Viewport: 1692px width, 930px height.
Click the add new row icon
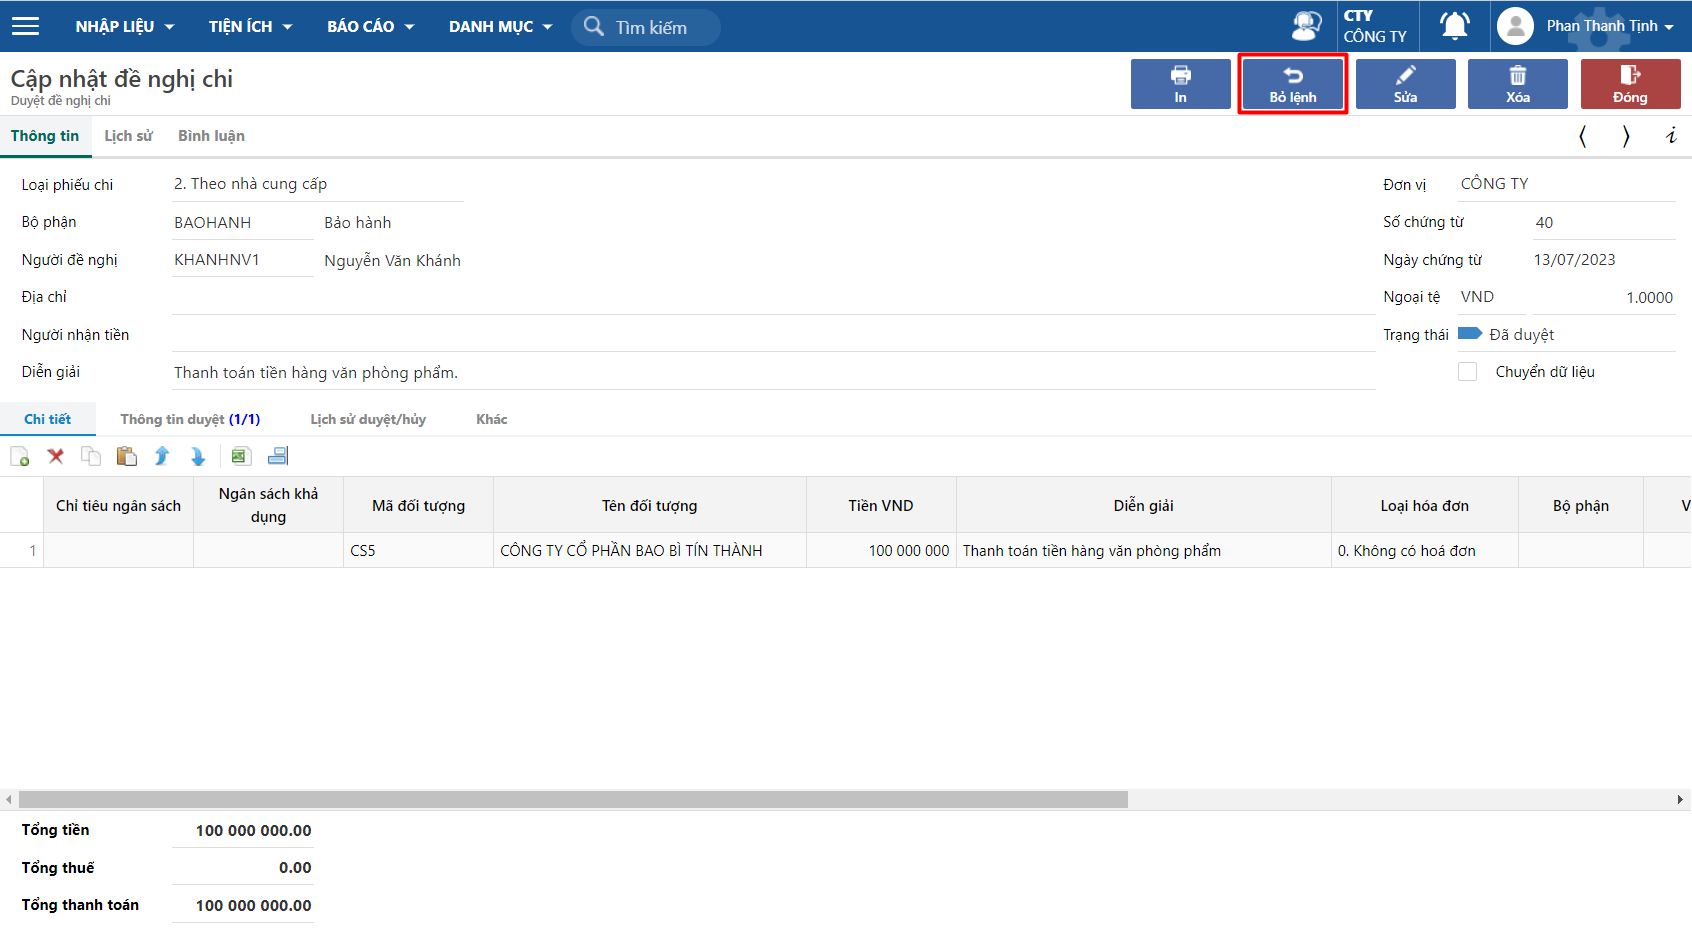[20, 457]
